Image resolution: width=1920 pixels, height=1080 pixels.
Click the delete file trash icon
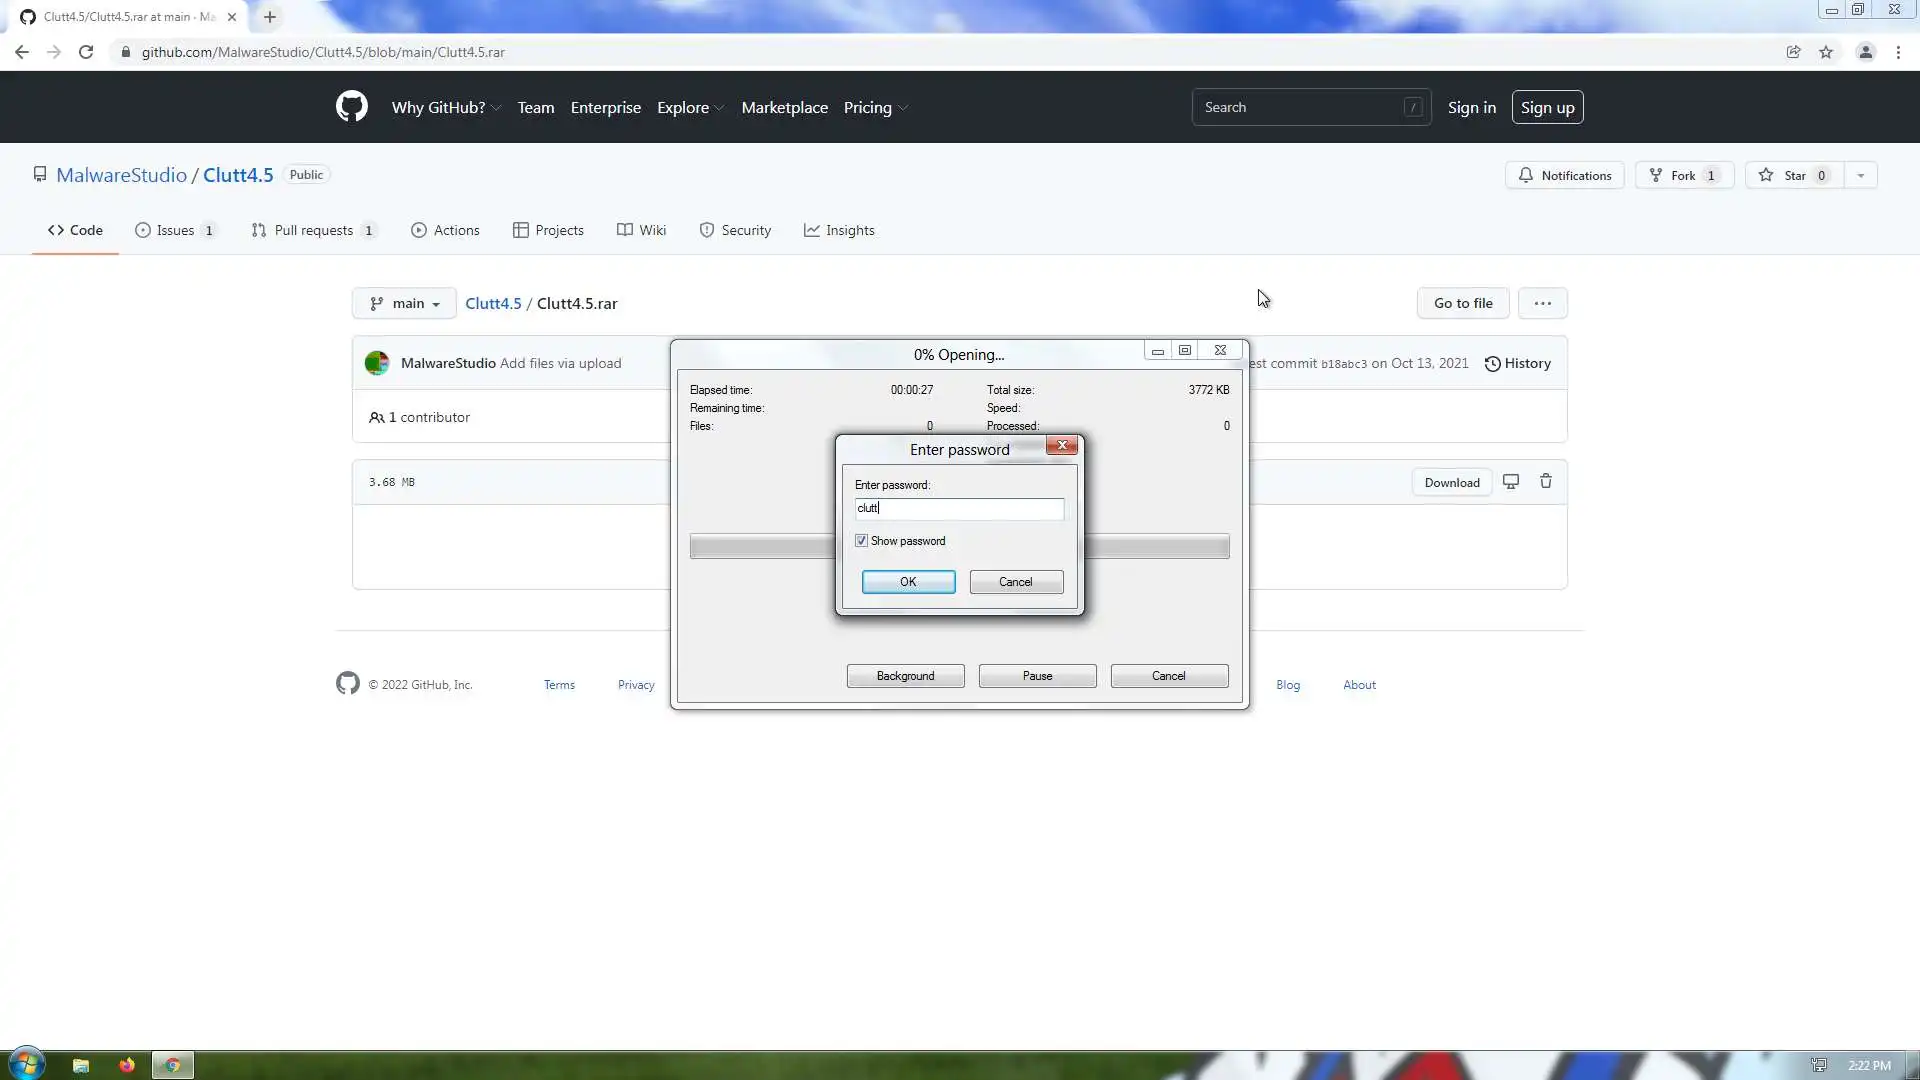click(x=1545, y=482)
